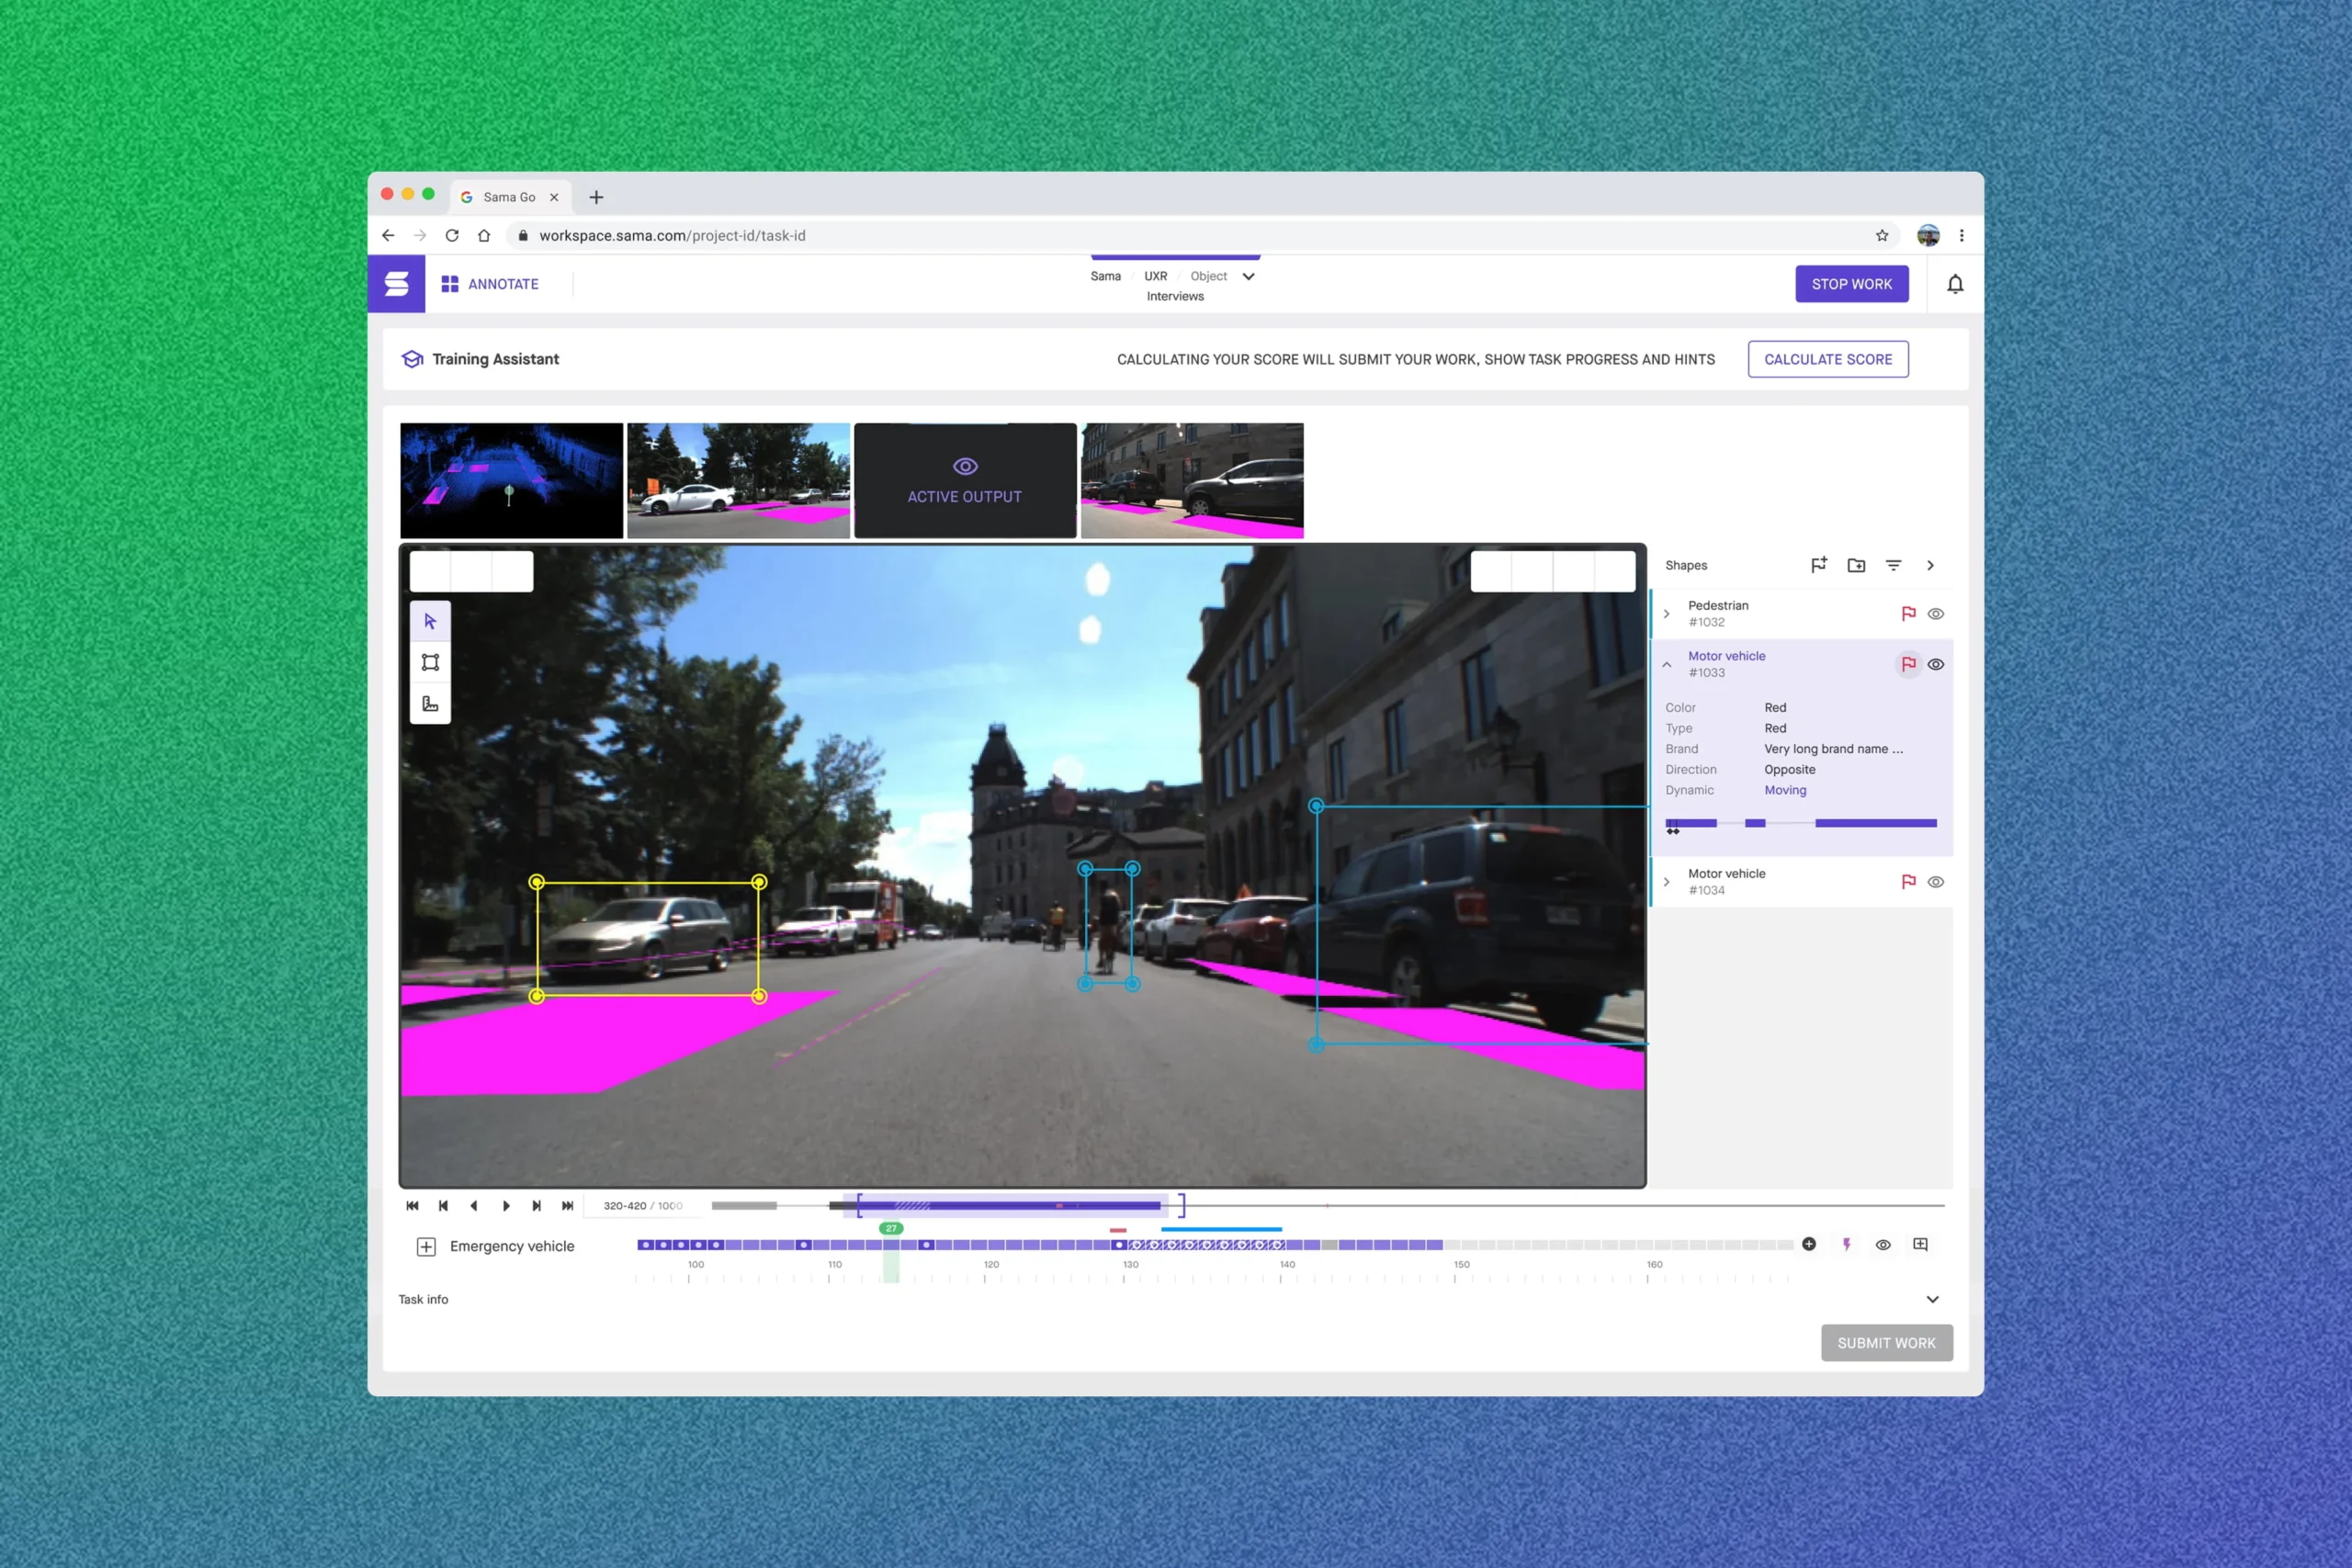Click the ANNOTATE menu item
The image size is (2352, 1568).
(503, 284)
